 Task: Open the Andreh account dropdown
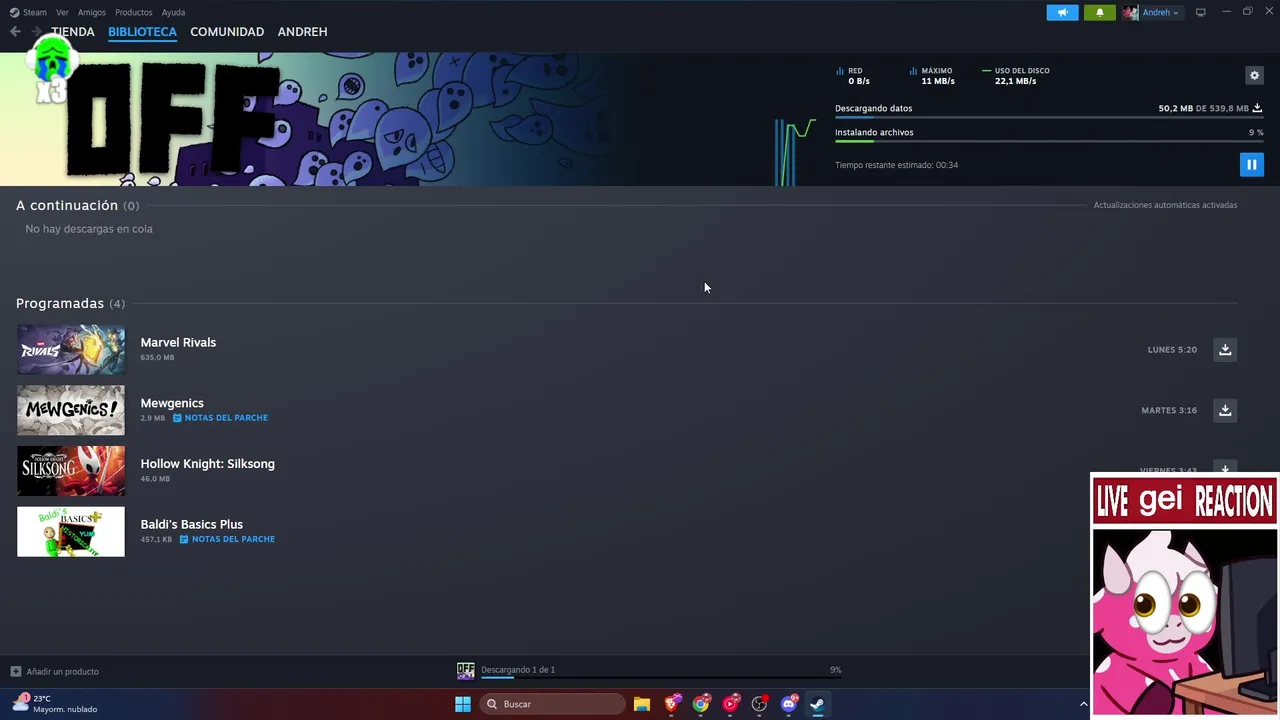[1160, 12]
